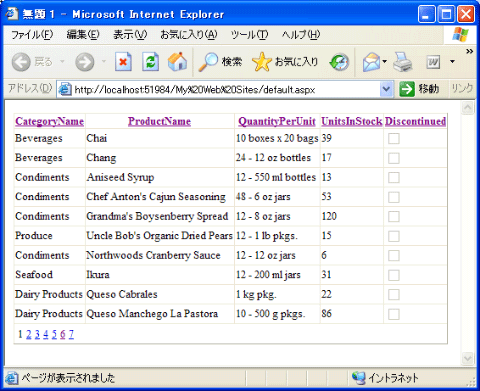Toggle Discontinued checkbox for Chai

tap(394, 139)
